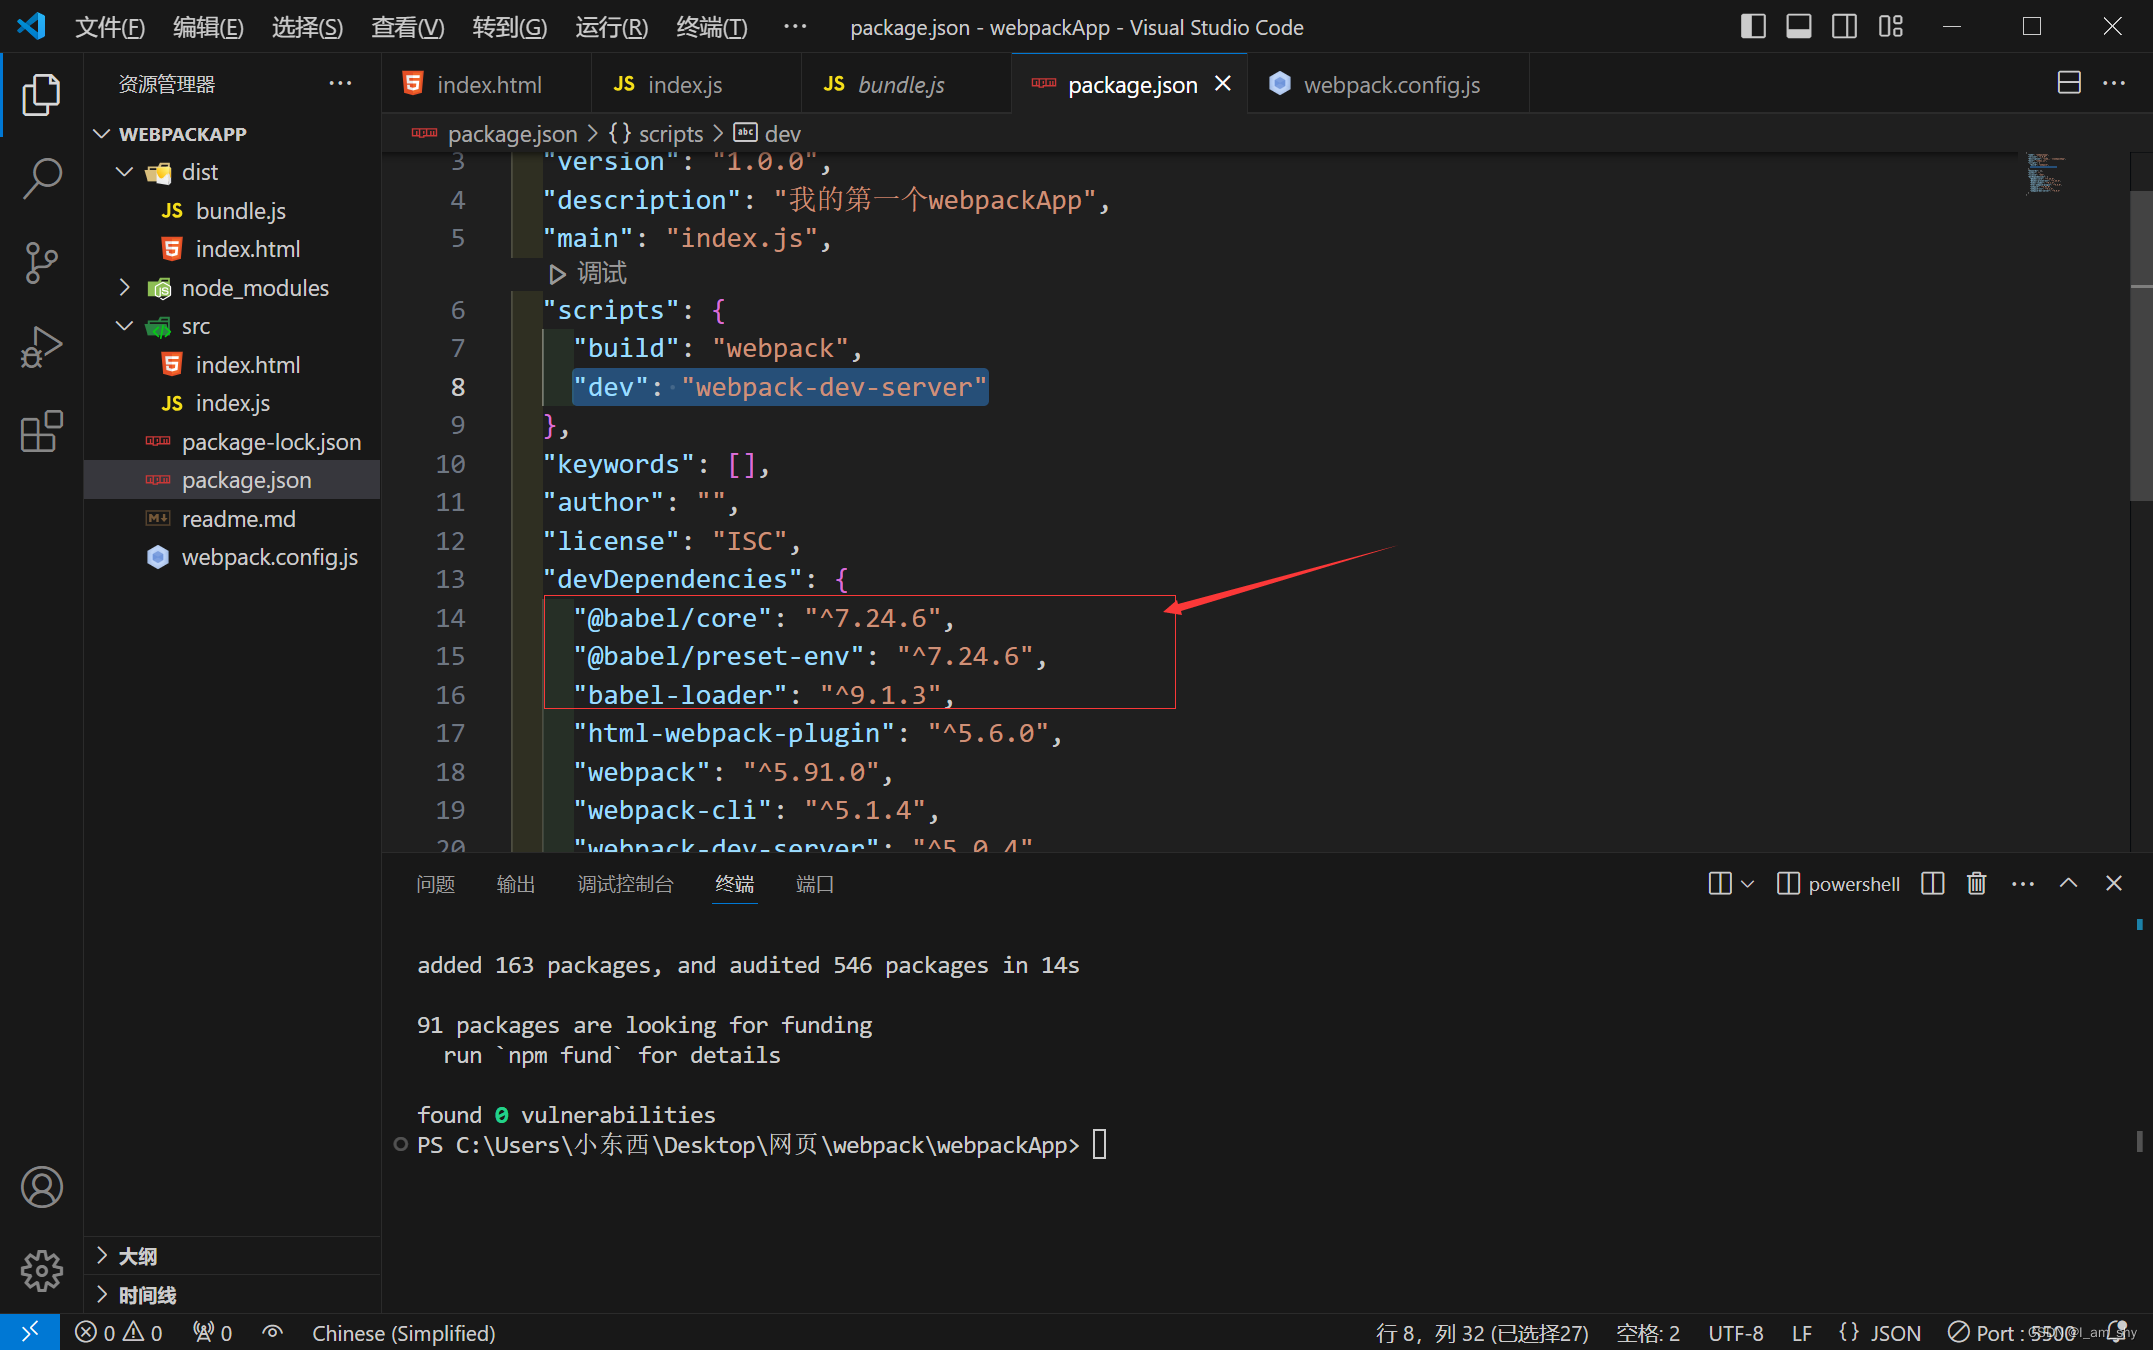Image resolution: width=2153 pixels, height=1350 pixels.
Task: Open the Manage settings gear
Action: [41, 1271]
